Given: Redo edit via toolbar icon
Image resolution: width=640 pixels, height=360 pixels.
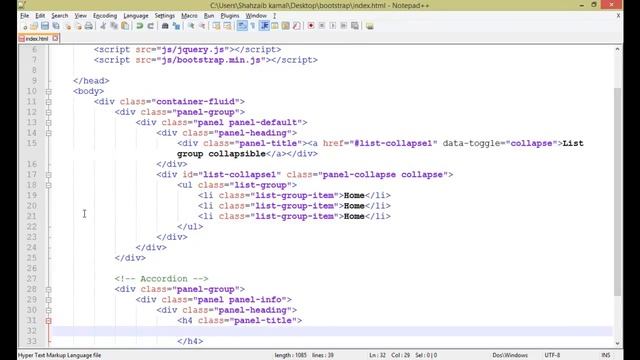Looking at the screenshot, I should pos(151,26).
